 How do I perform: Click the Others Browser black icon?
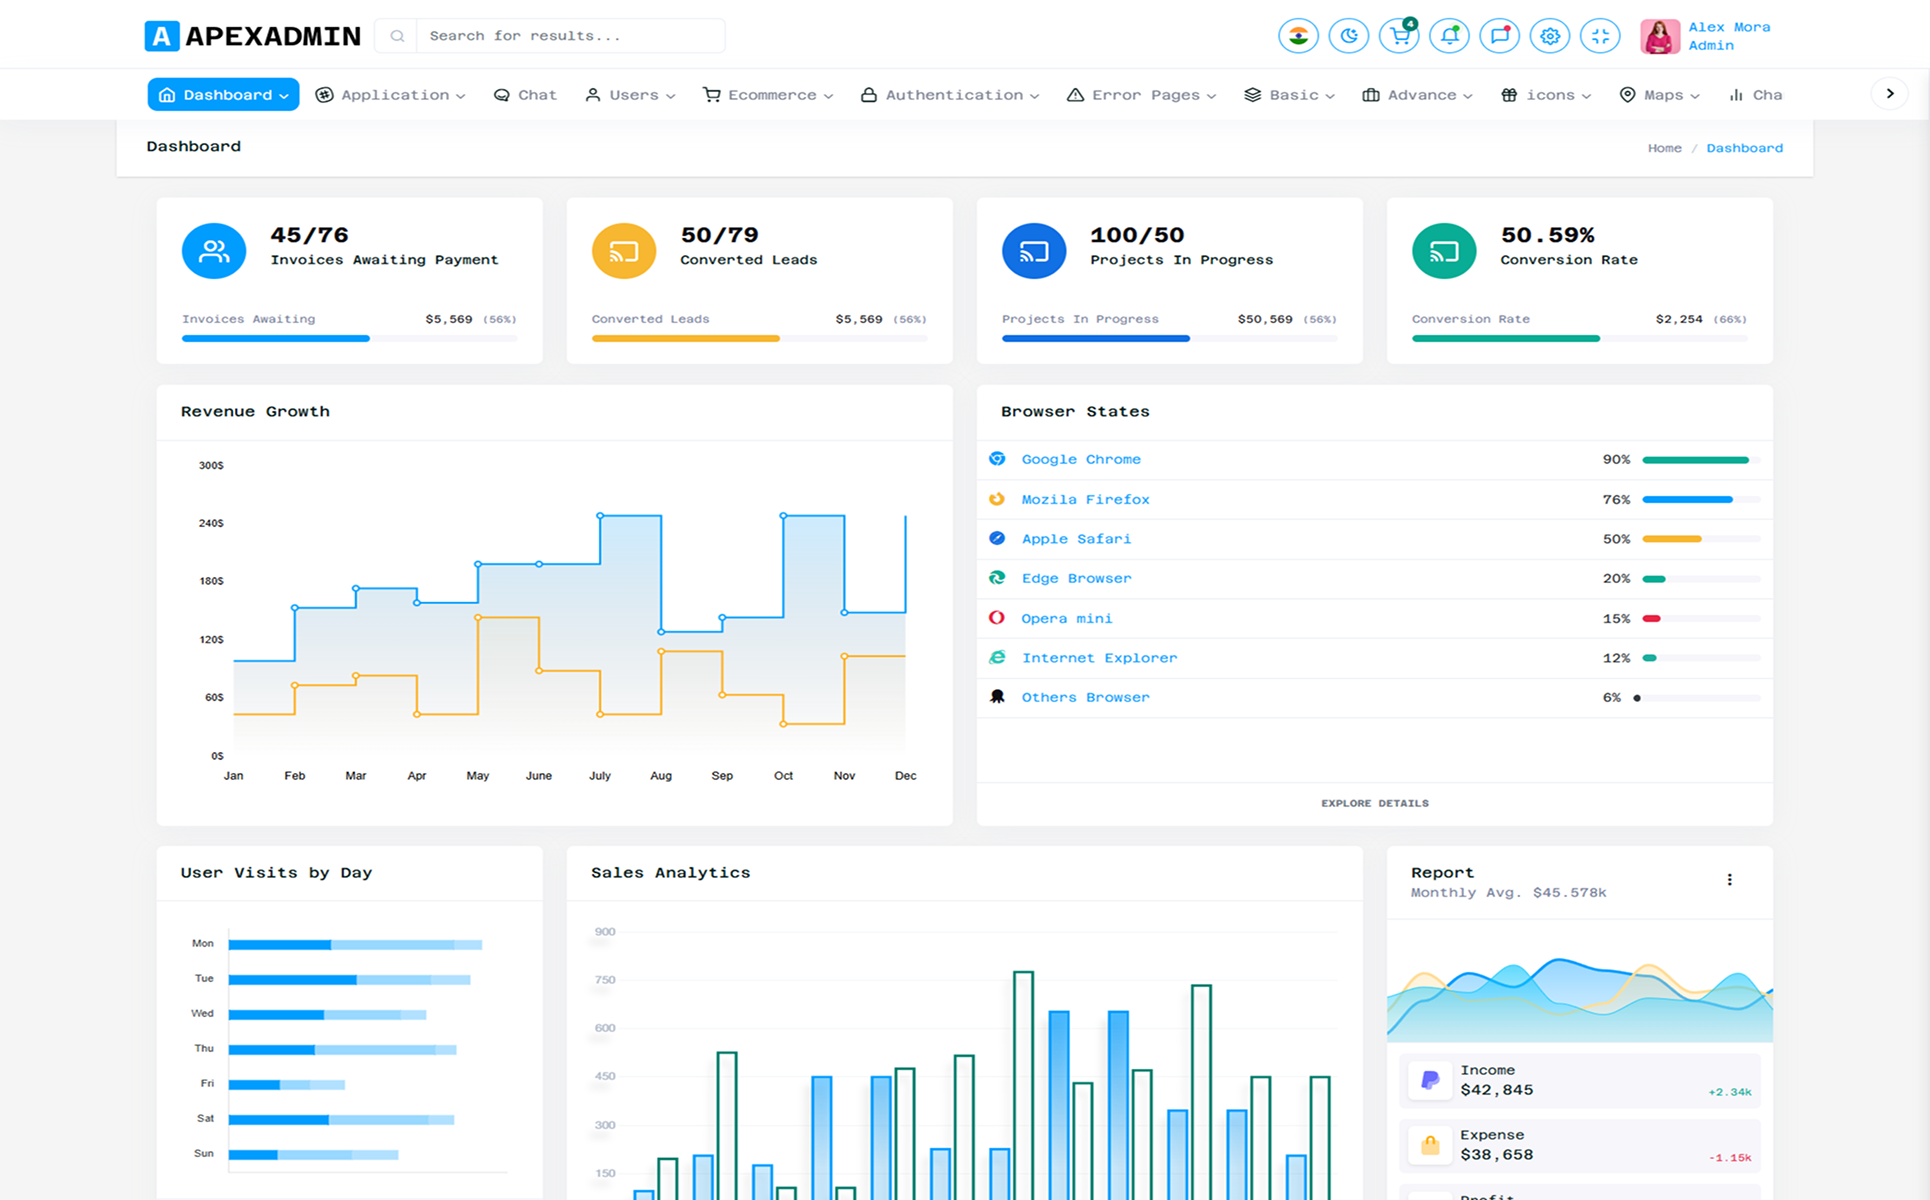coord(997,697)
